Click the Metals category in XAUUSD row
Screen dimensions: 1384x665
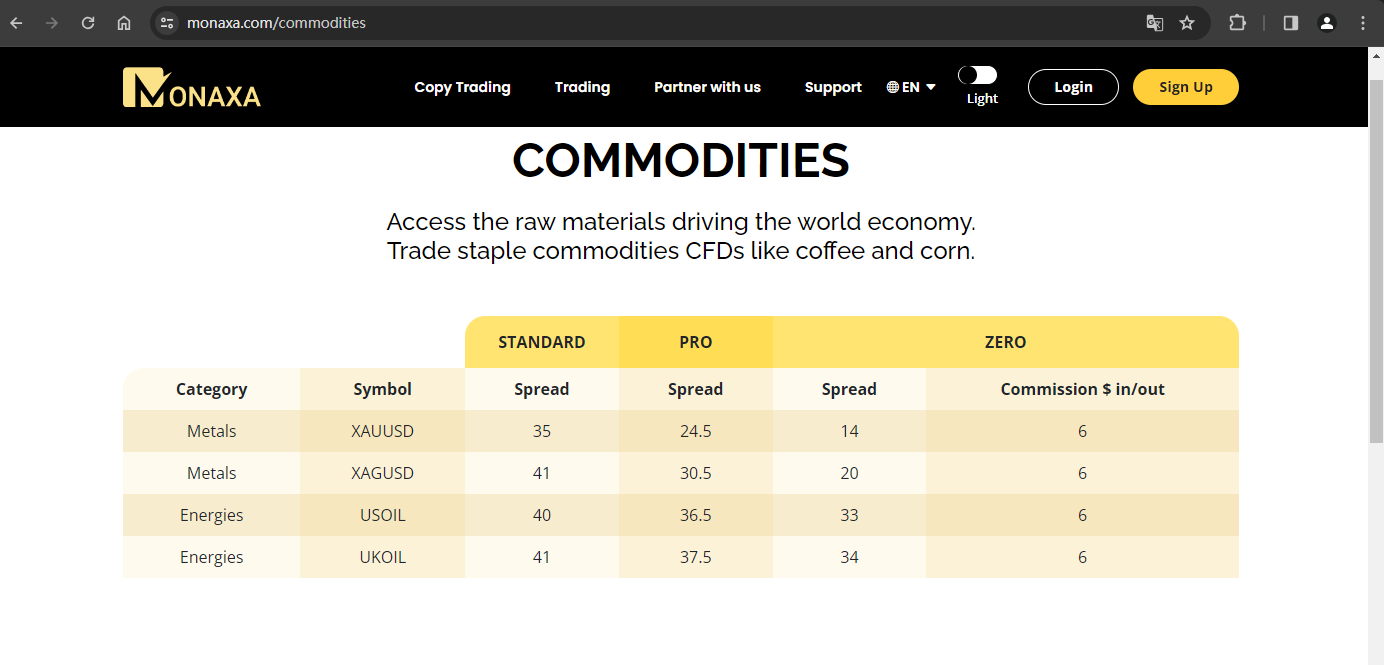(x=211, y=431)
